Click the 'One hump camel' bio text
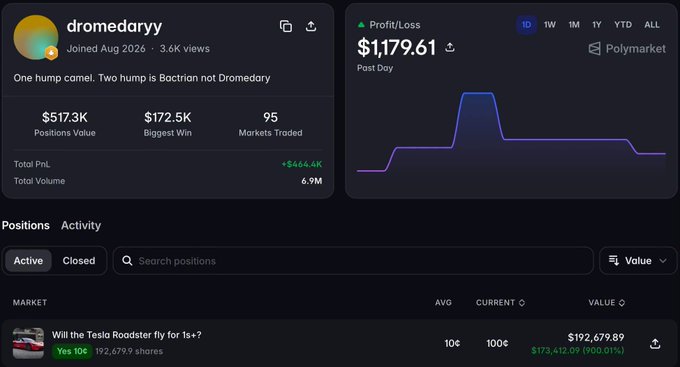The width and height of the screenshot is (680, 367). point(142,78)
